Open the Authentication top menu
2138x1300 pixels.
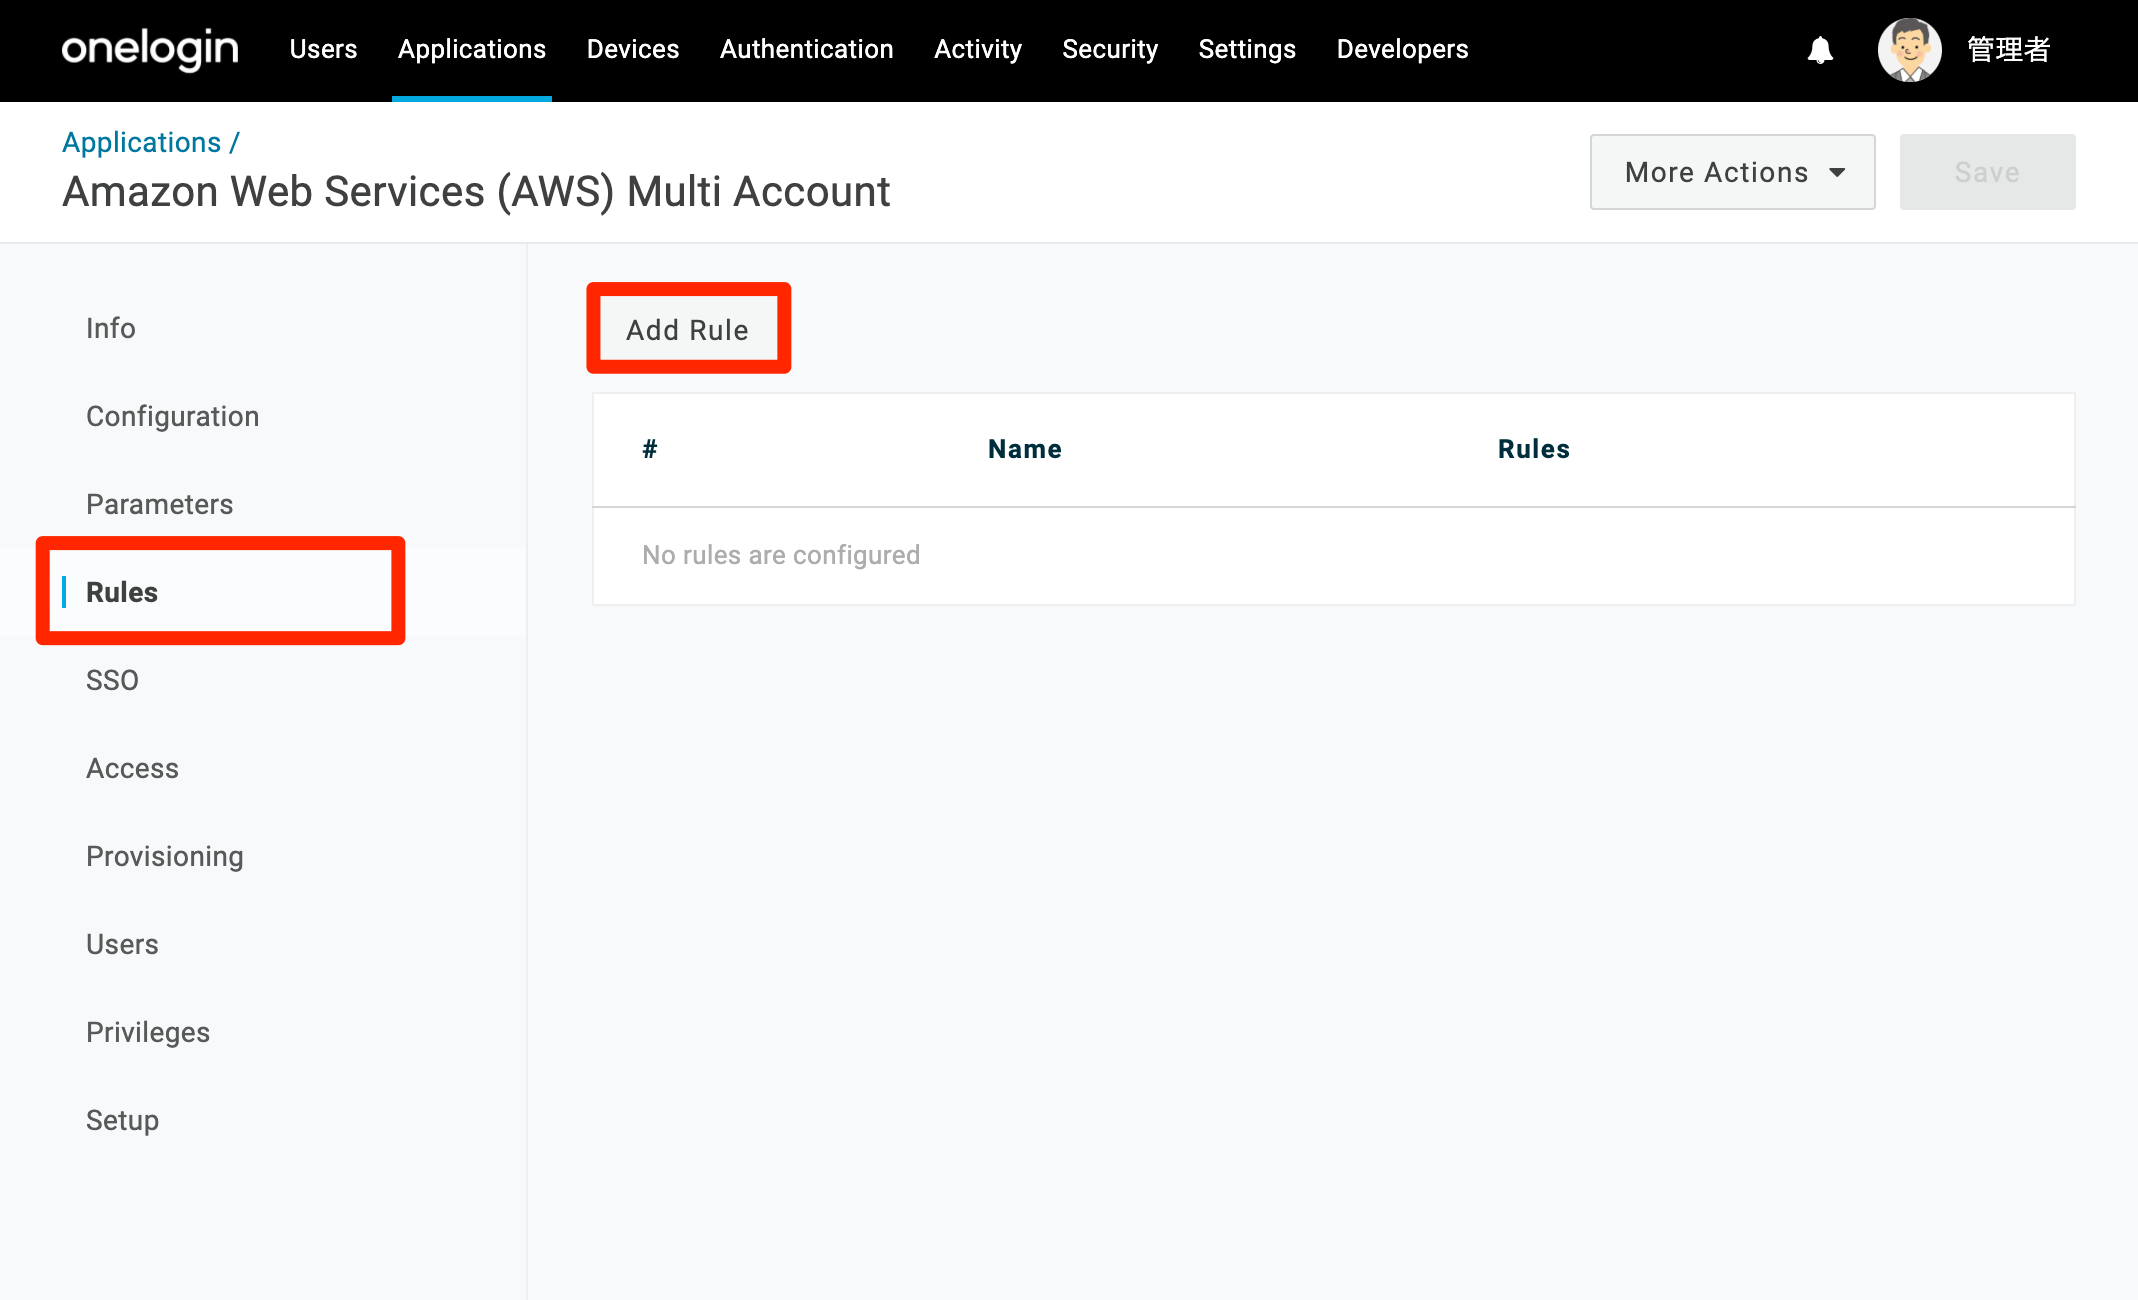806,49
